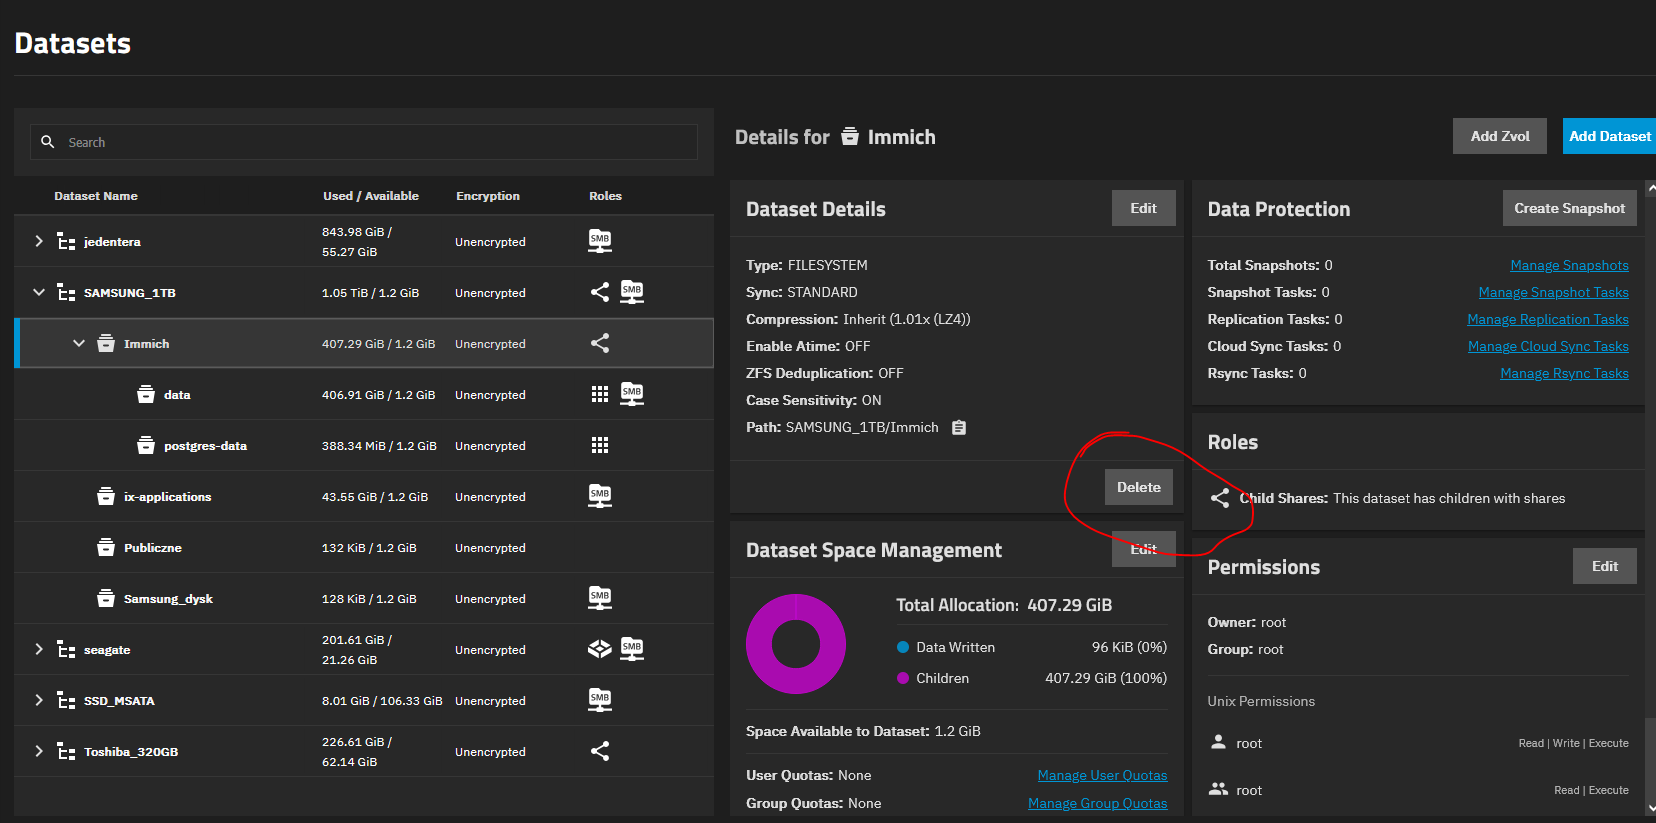Click SMB icon on Samsung_dysk row
Screen dimensions: 1656x823
pyautogui.click(x=600, y=598)
